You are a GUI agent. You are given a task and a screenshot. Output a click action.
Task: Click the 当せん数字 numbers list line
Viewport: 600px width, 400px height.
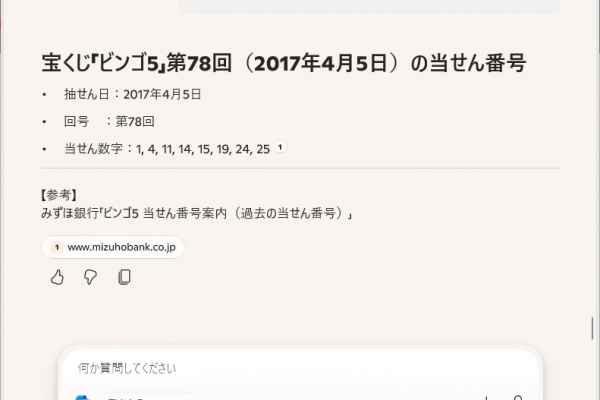(x=167, y=149)
